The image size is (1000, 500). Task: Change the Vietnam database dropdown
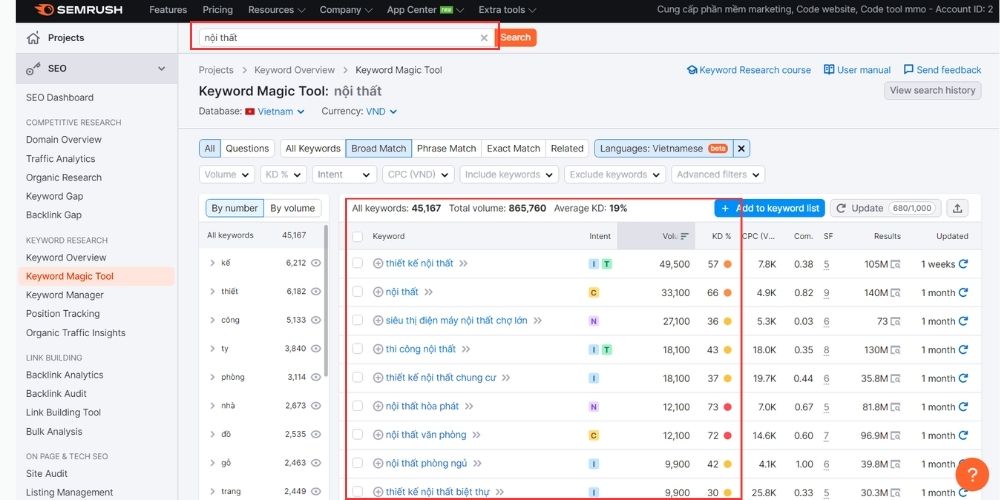point(275,112)
